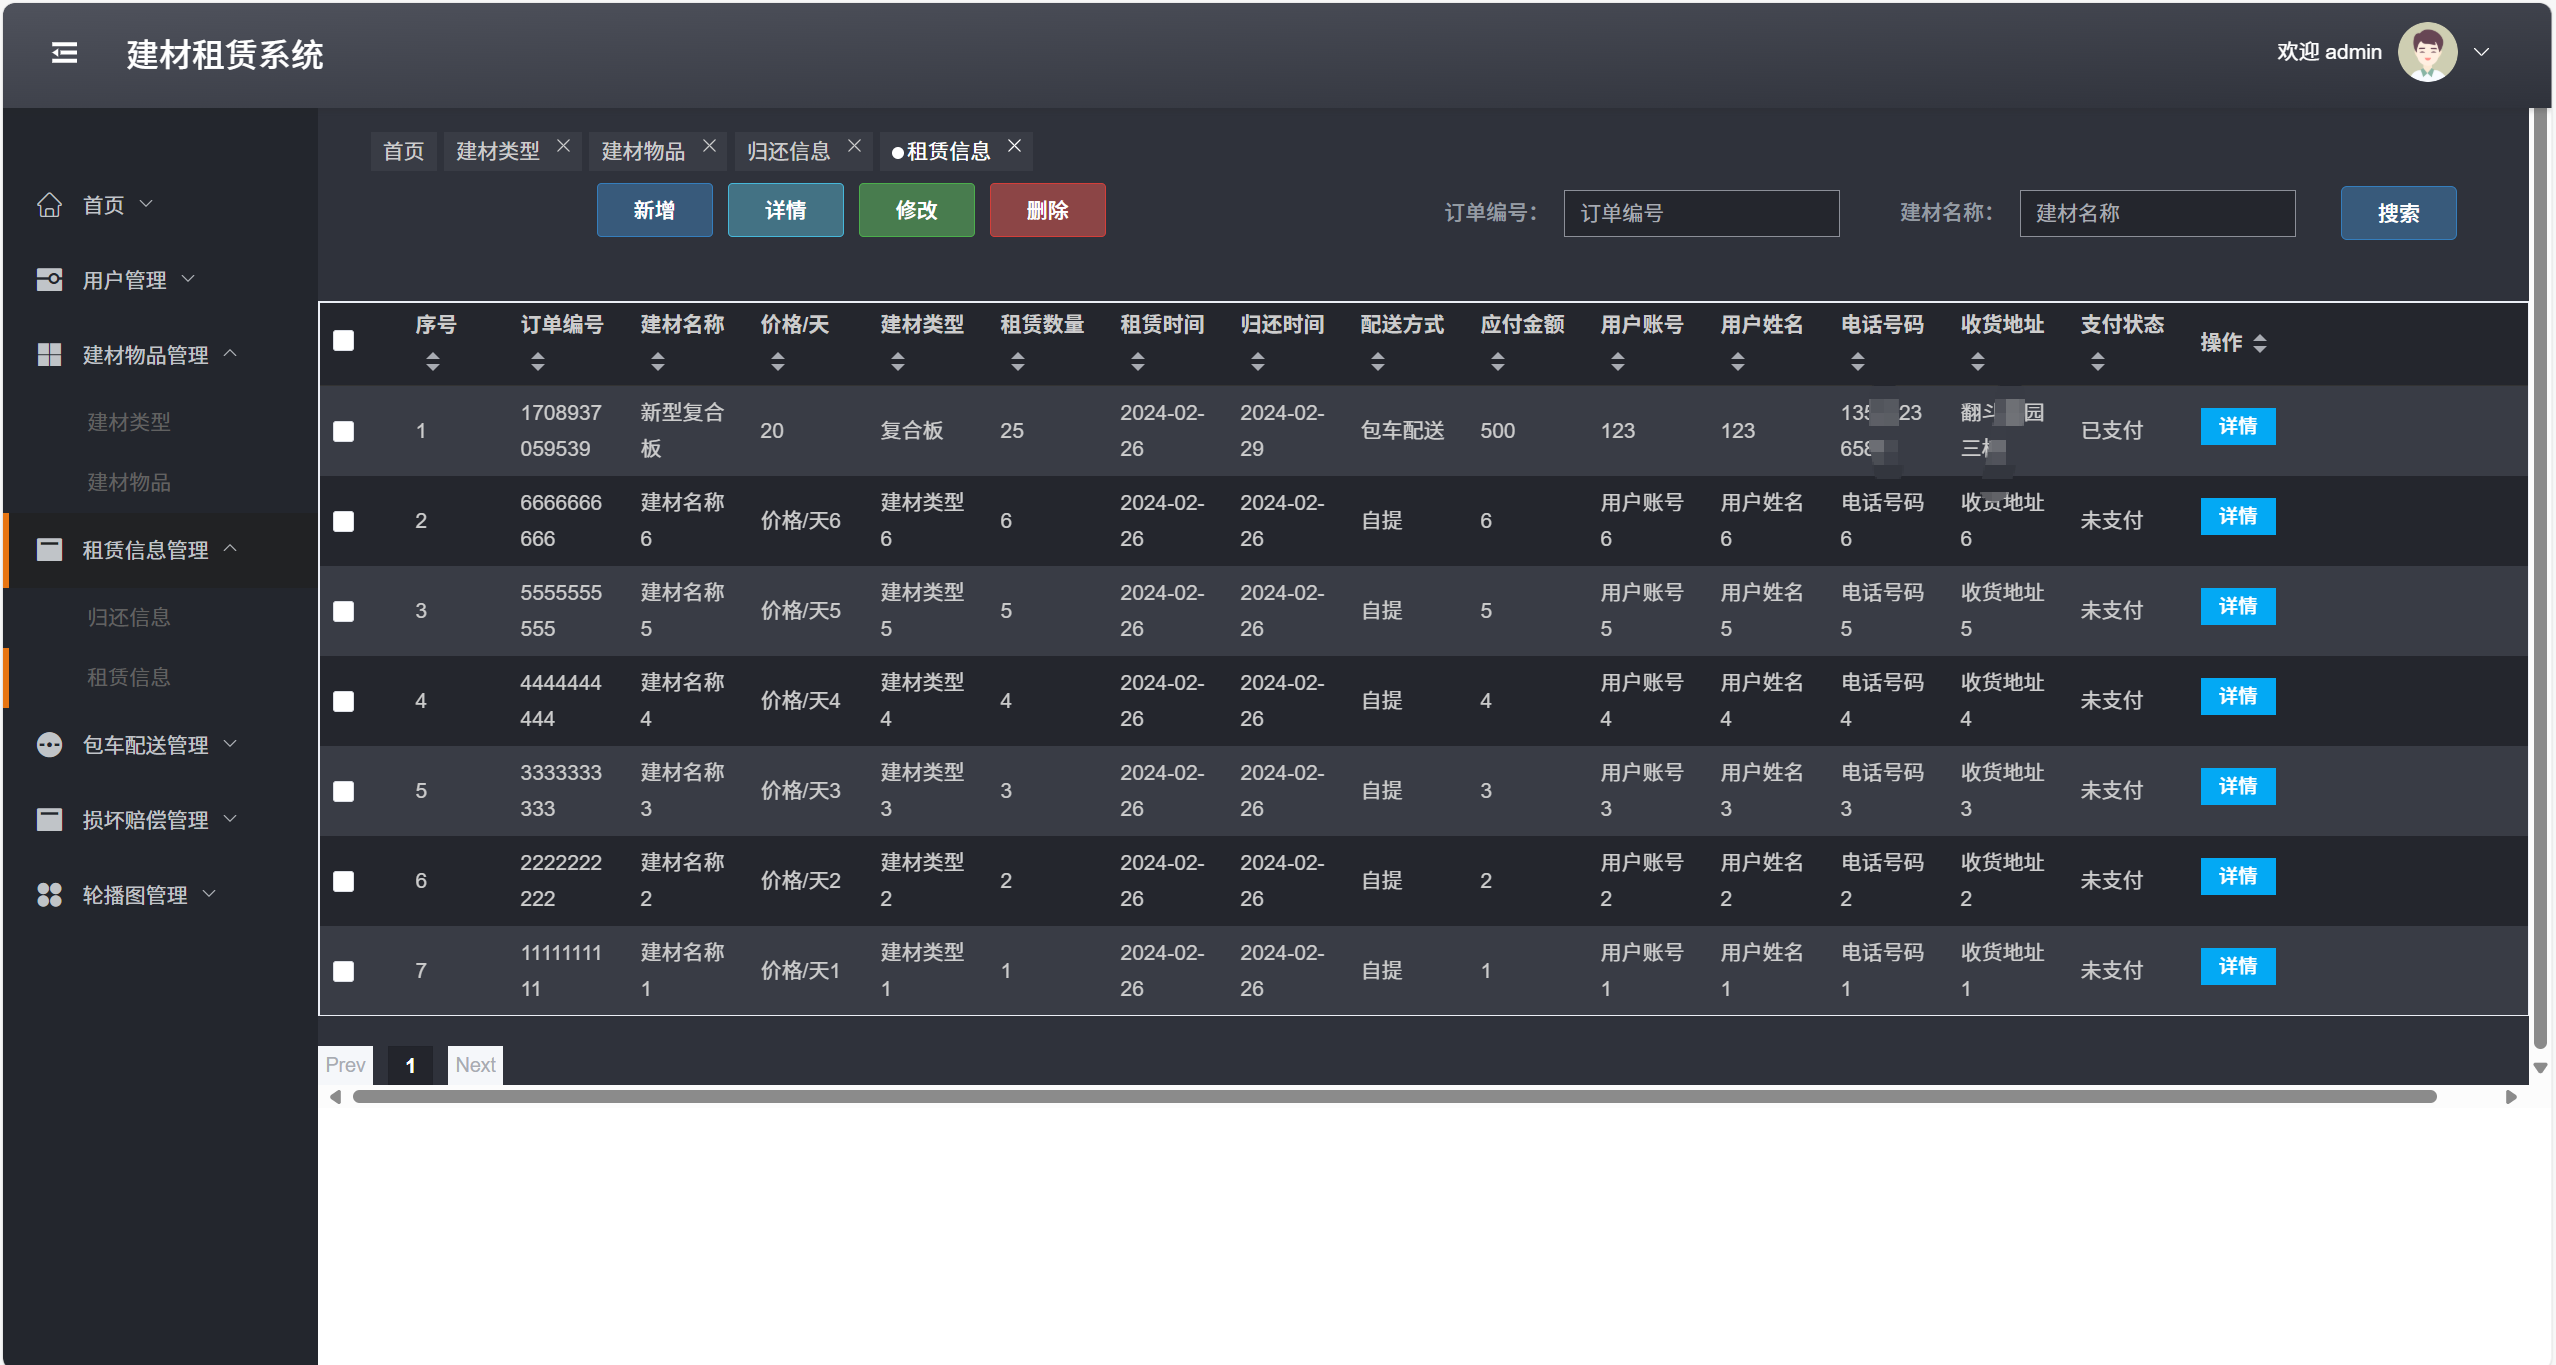Image resolution: width=2556 pixels, height=1365 pixels.
Task: Sort by 序号 column arrows
Action: click(432, 361)
